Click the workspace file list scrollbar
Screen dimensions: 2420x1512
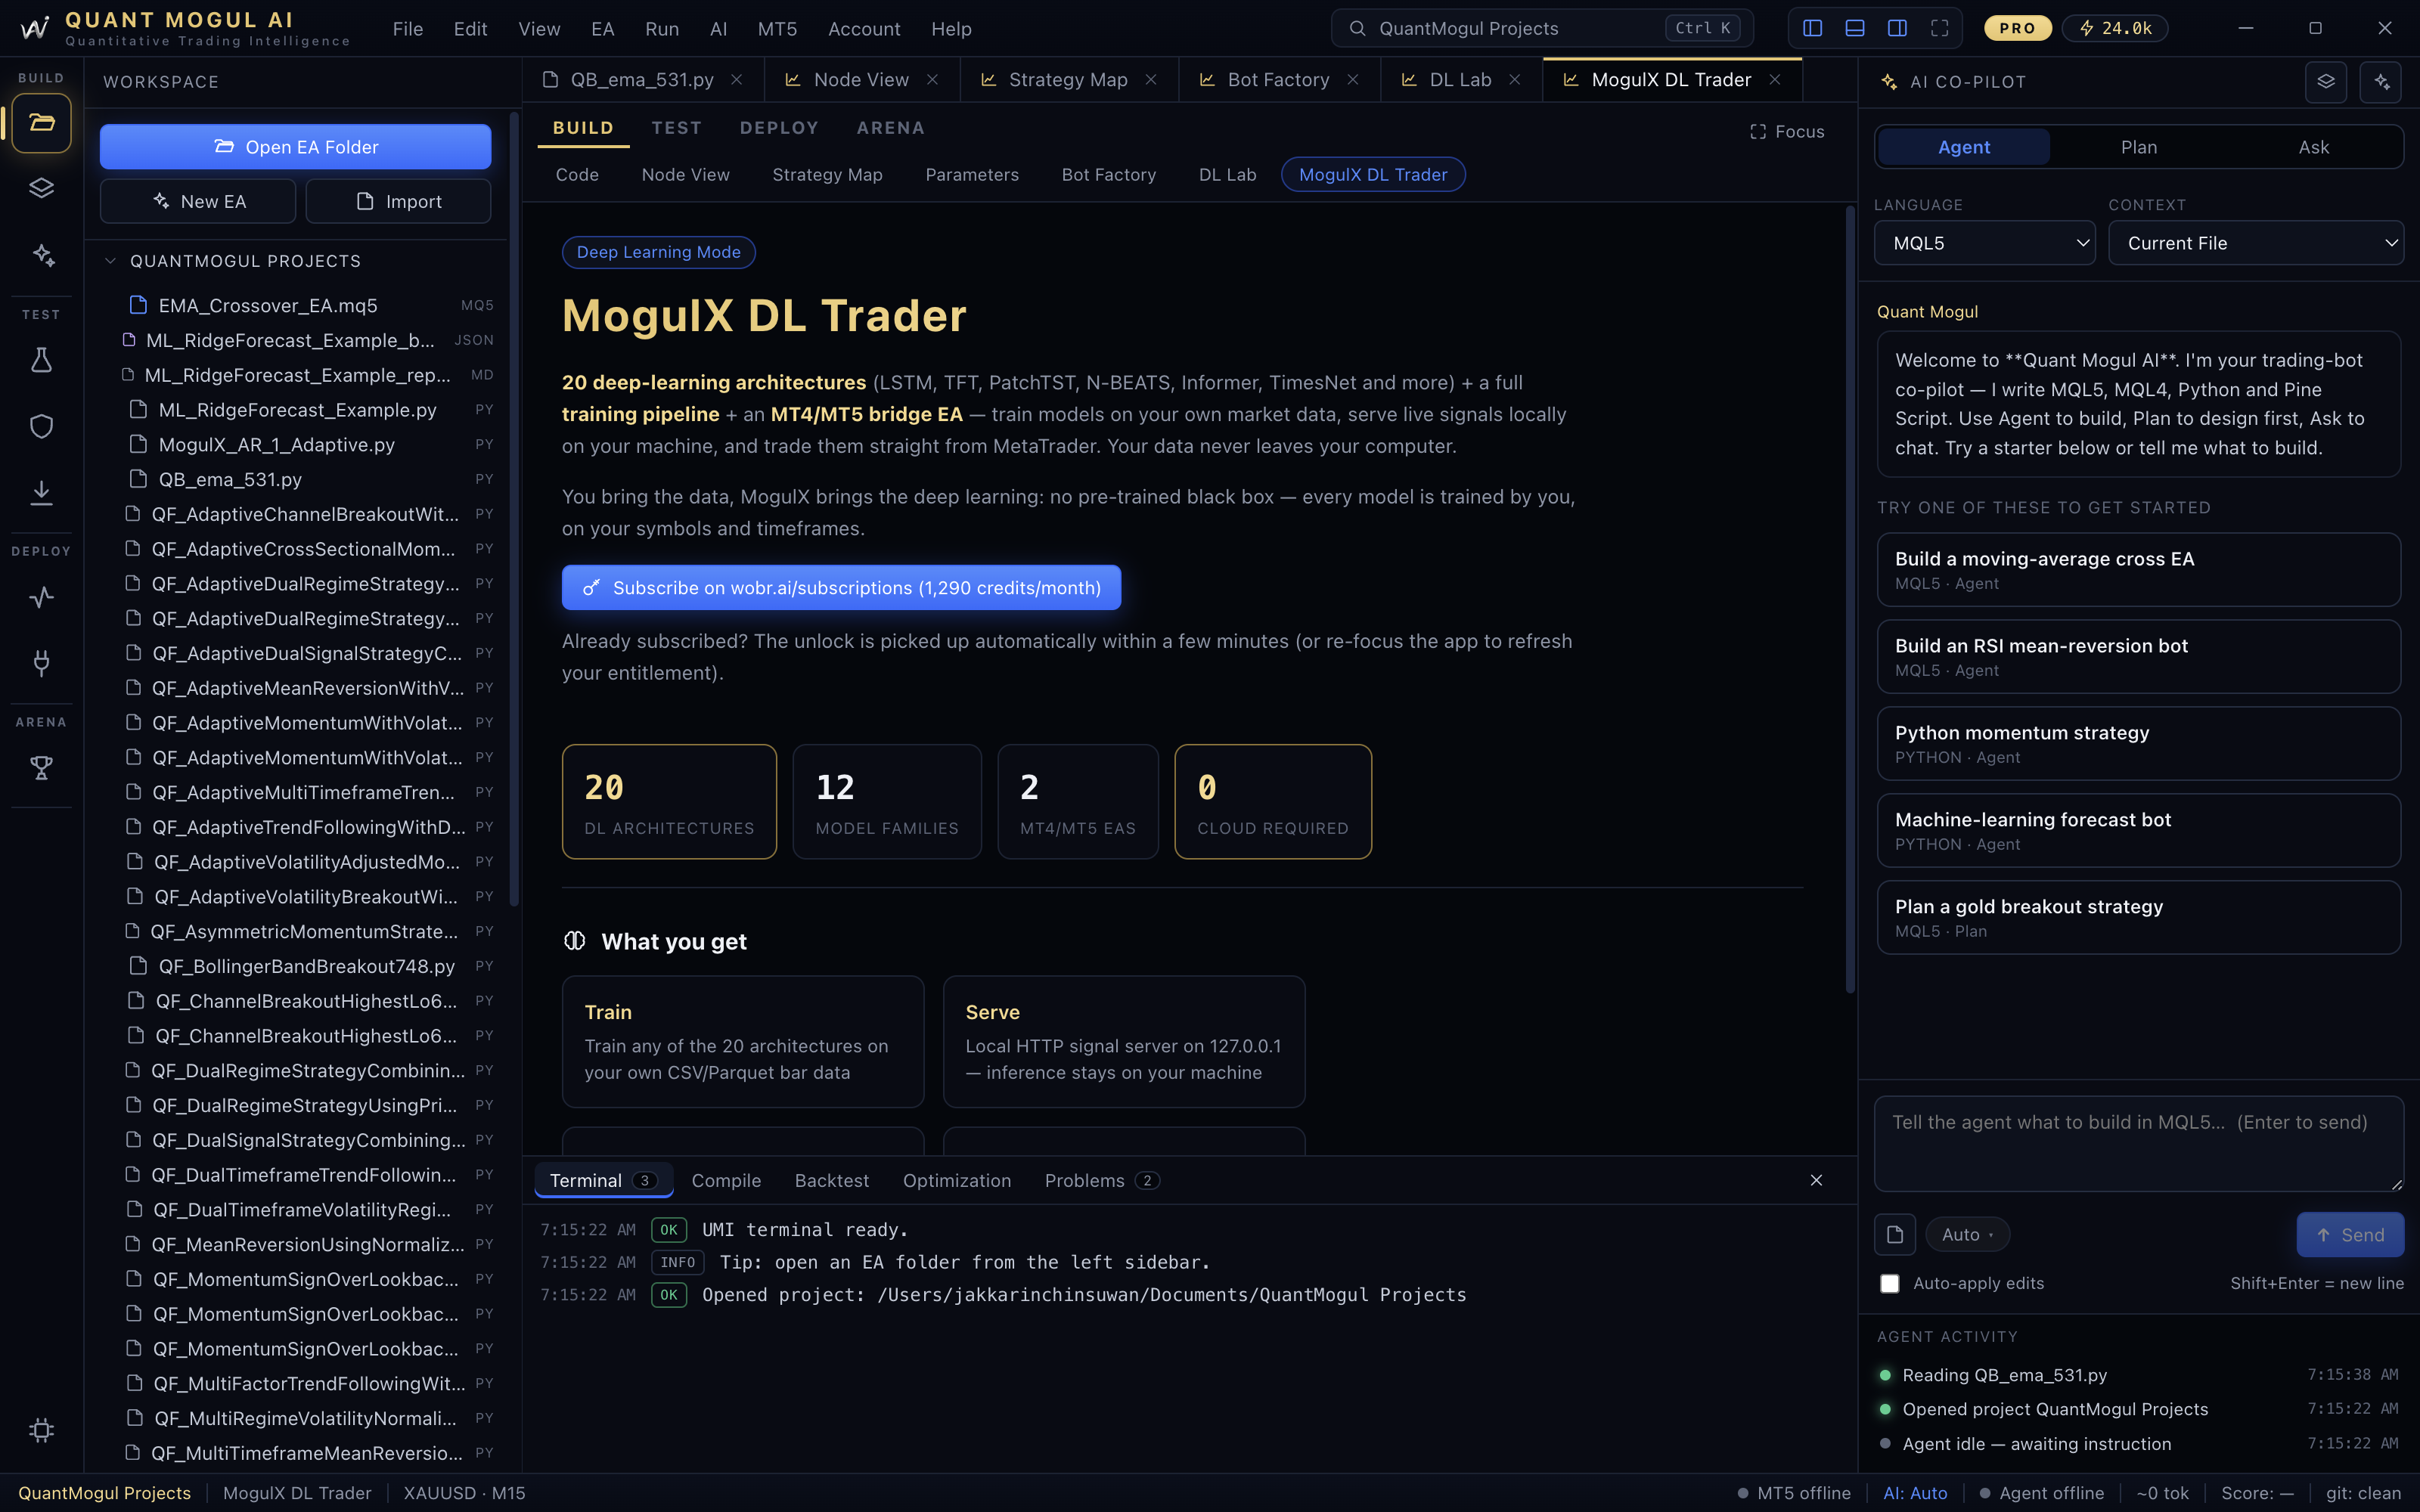coord(515,510)
